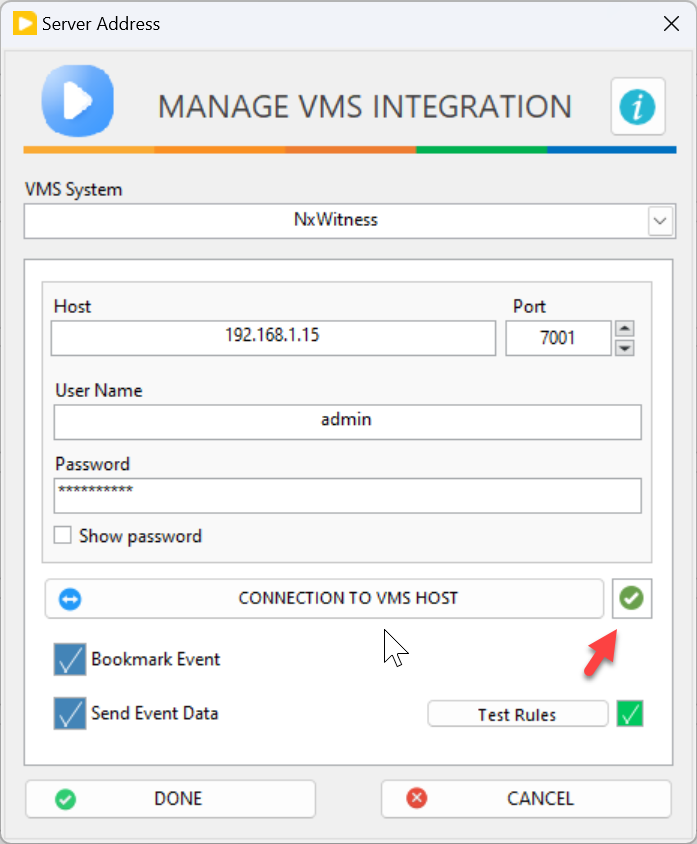The image size is (697, 844).
Task: Click into the Host address field
Action: [272, 338]
